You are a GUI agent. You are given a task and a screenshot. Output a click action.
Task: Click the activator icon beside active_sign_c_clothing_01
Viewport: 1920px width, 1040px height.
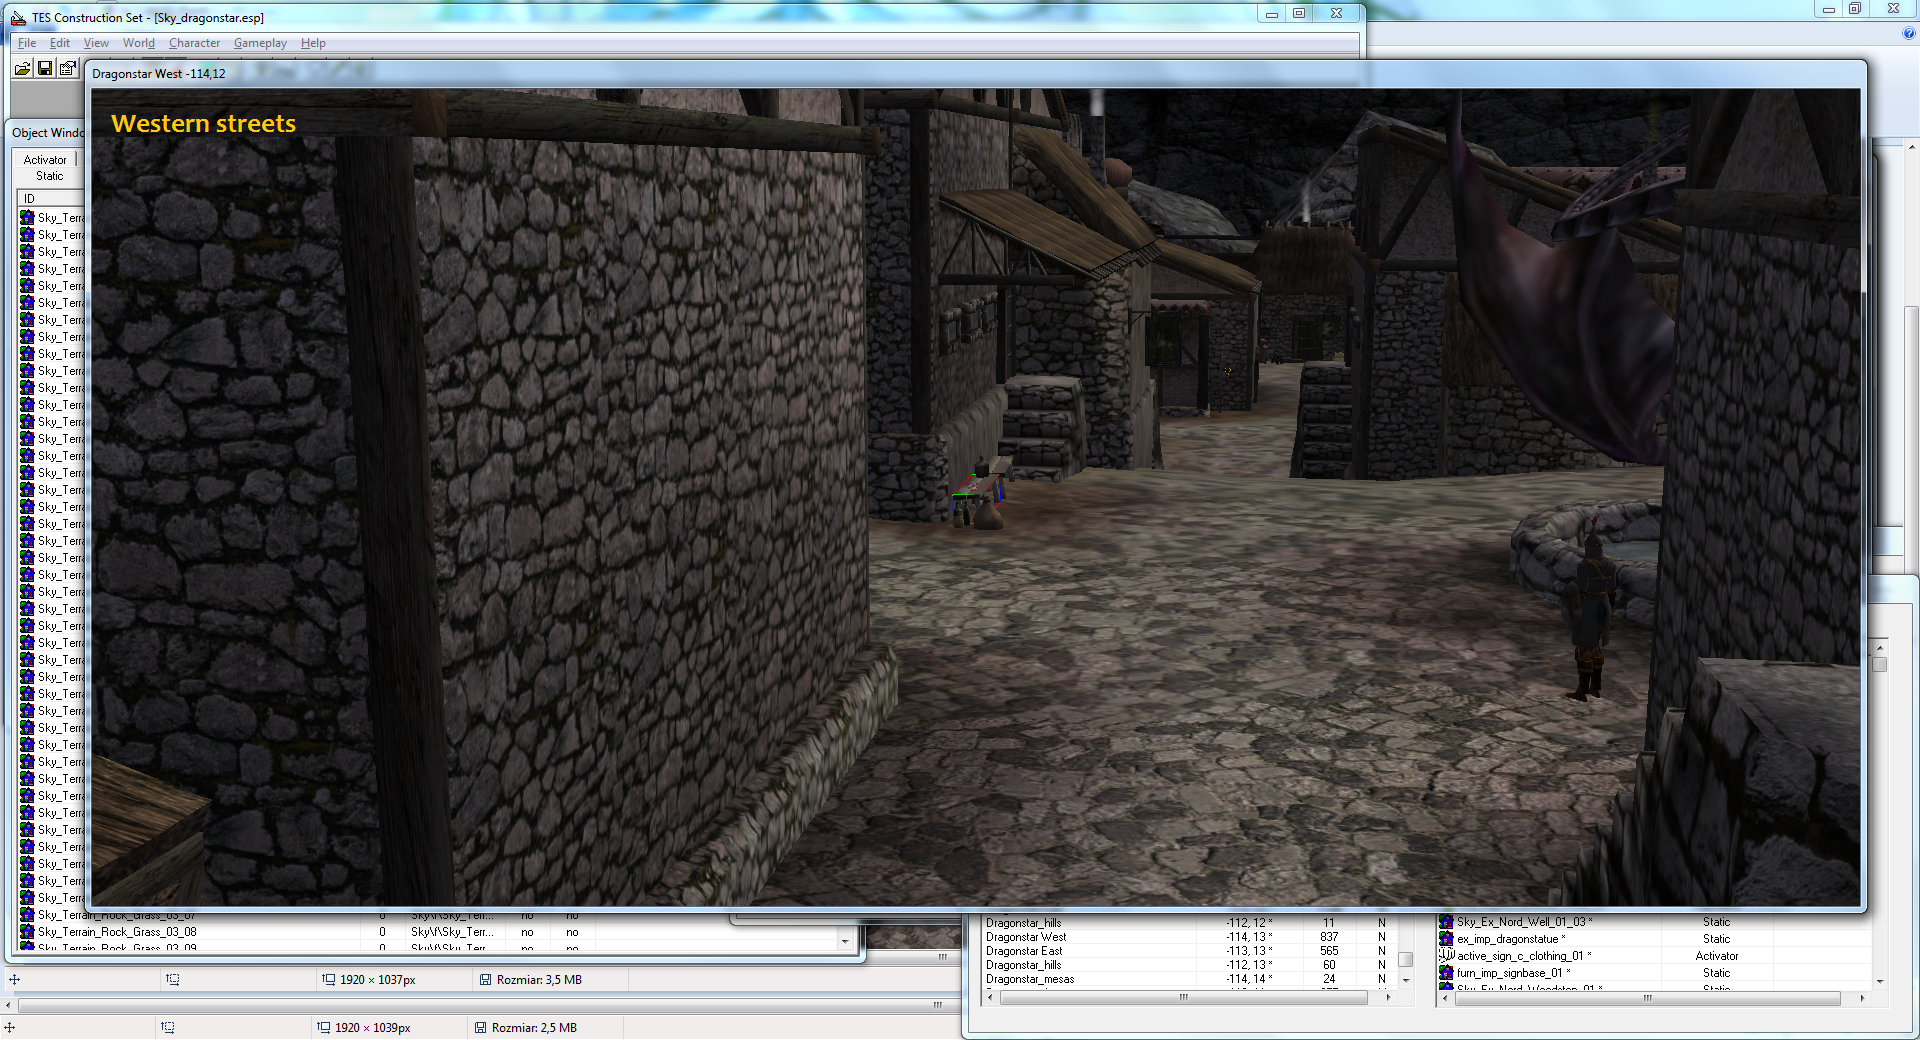click(x=1446, y=956)
